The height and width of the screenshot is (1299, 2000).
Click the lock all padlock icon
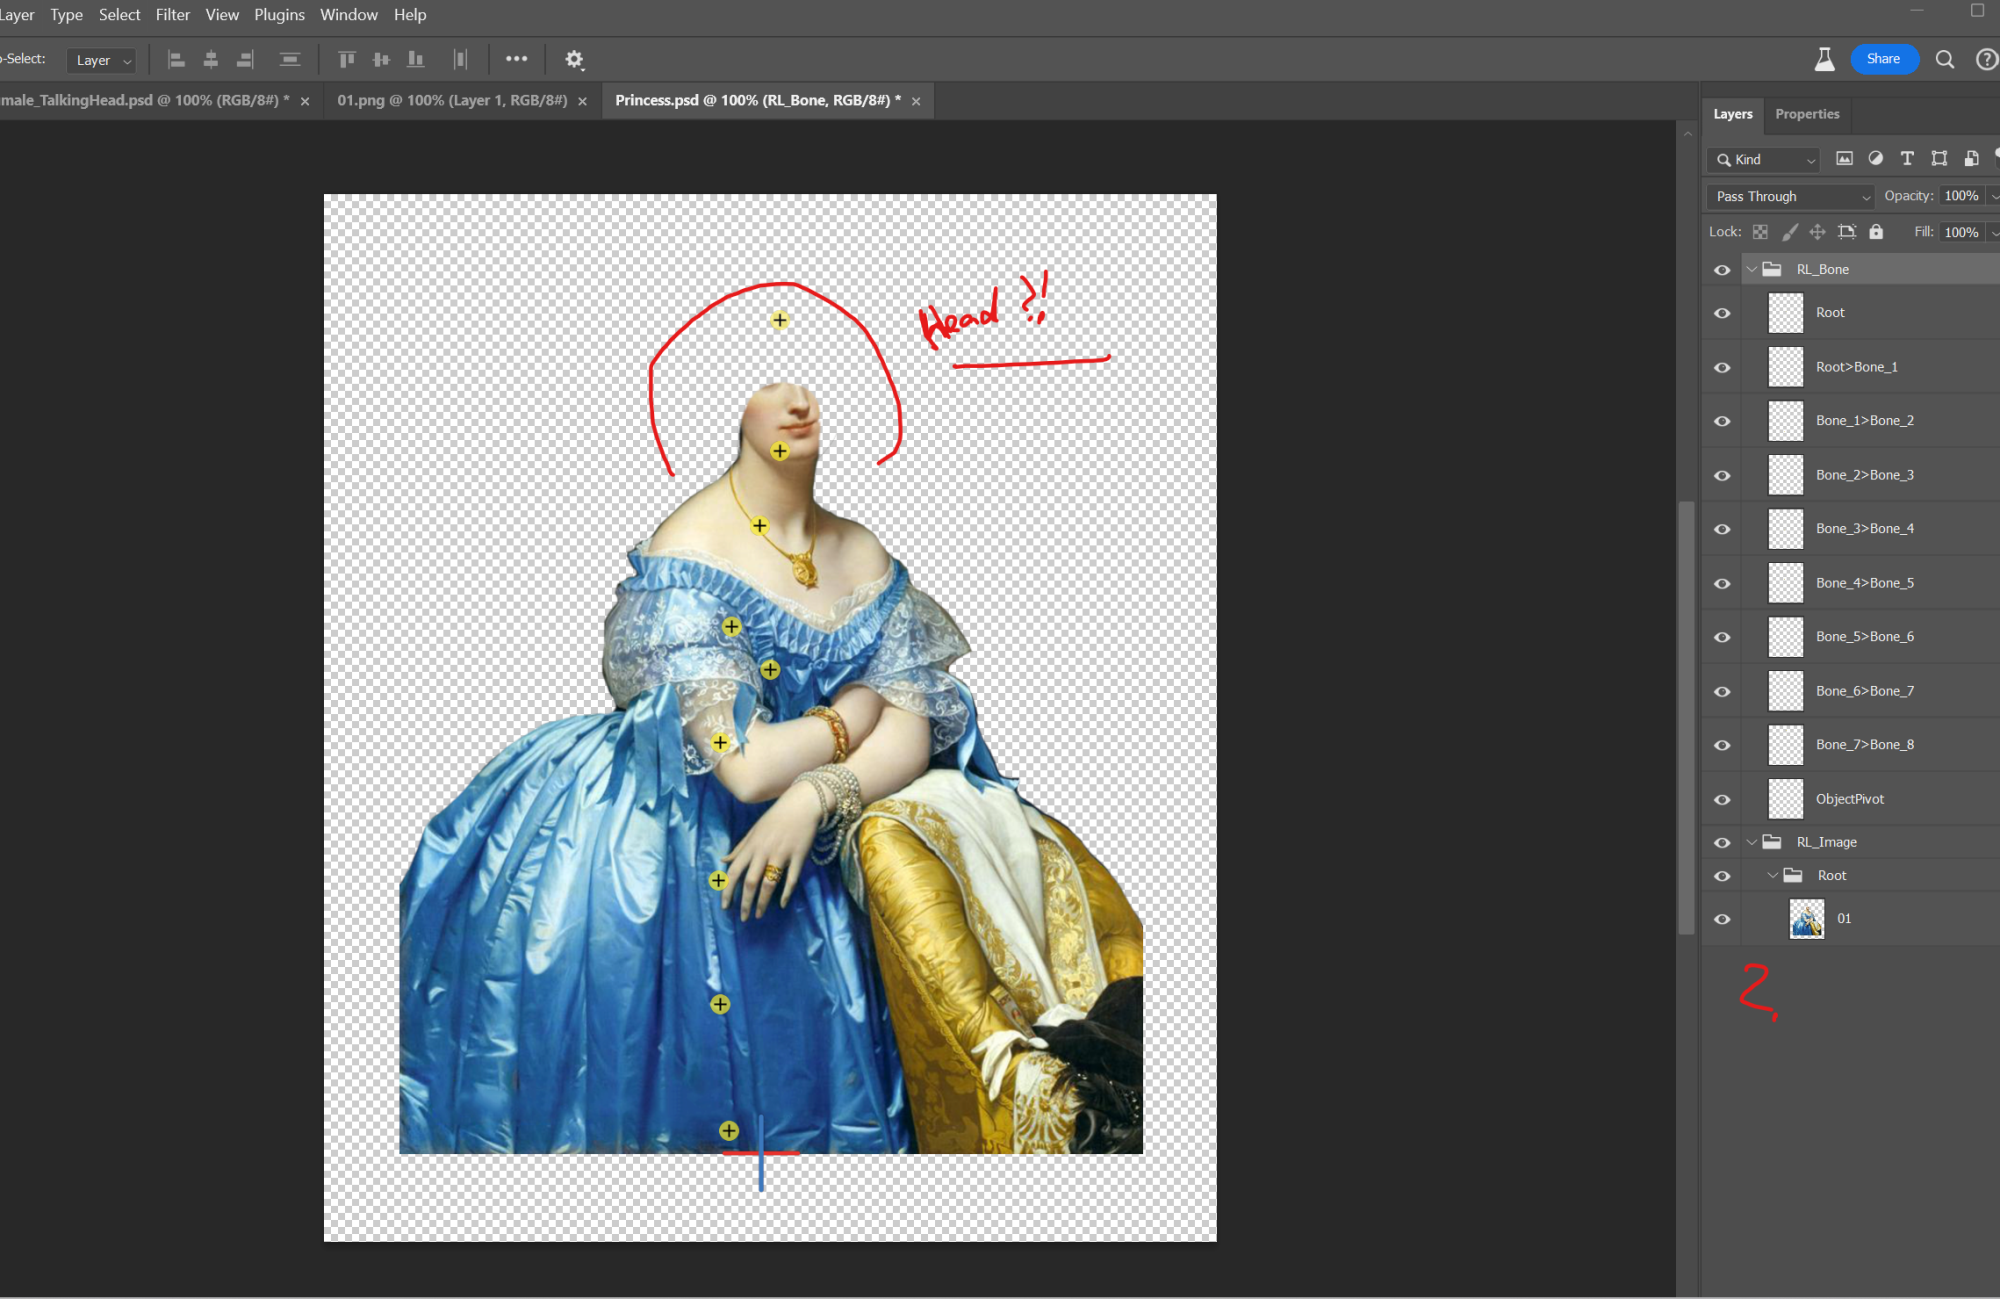coord(1876,232)
